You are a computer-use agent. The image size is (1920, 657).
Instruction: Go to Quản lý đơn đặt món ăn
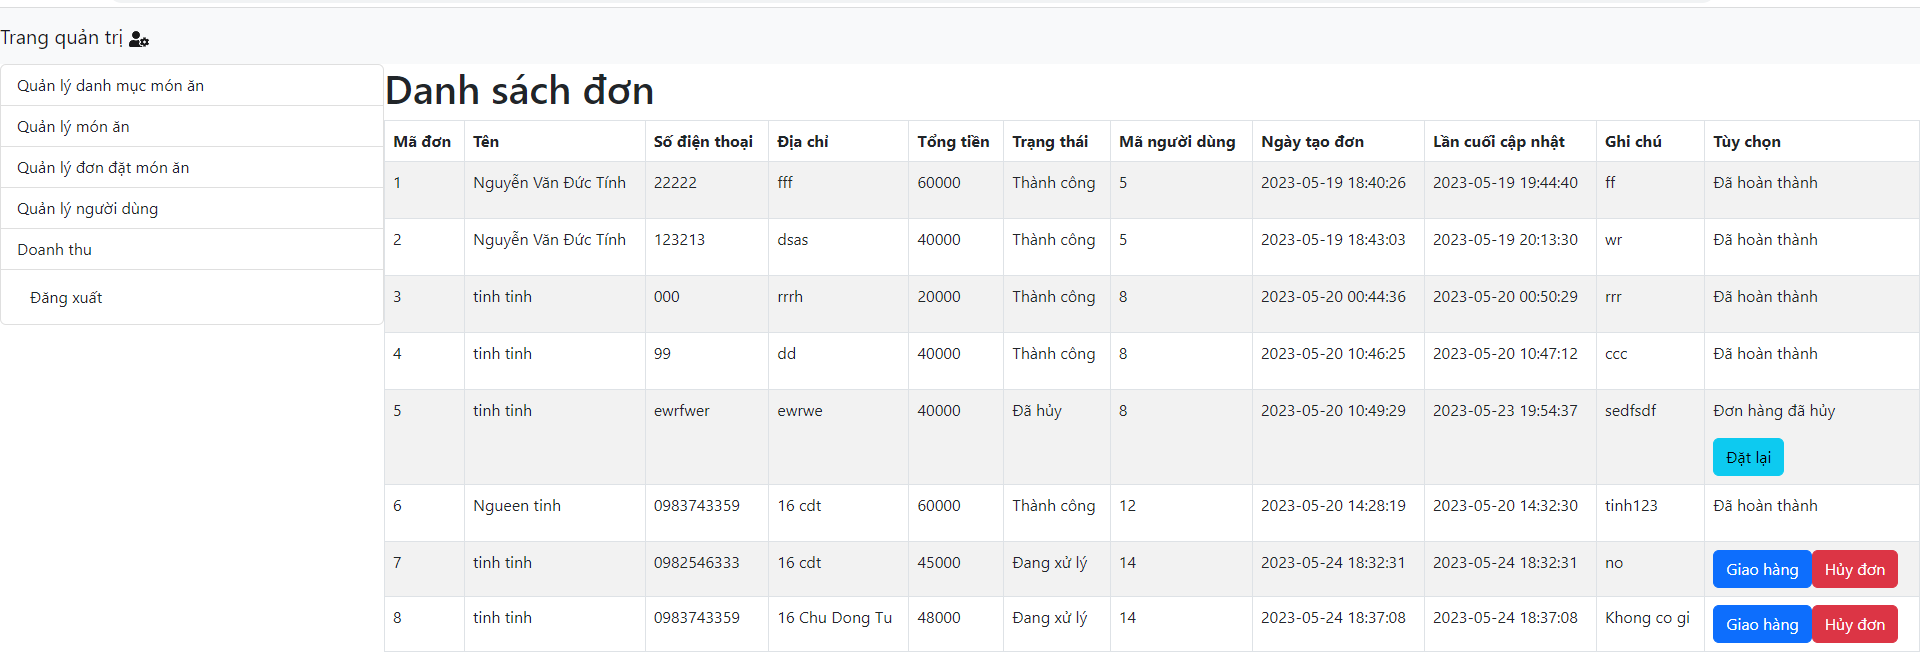[192, 168]
